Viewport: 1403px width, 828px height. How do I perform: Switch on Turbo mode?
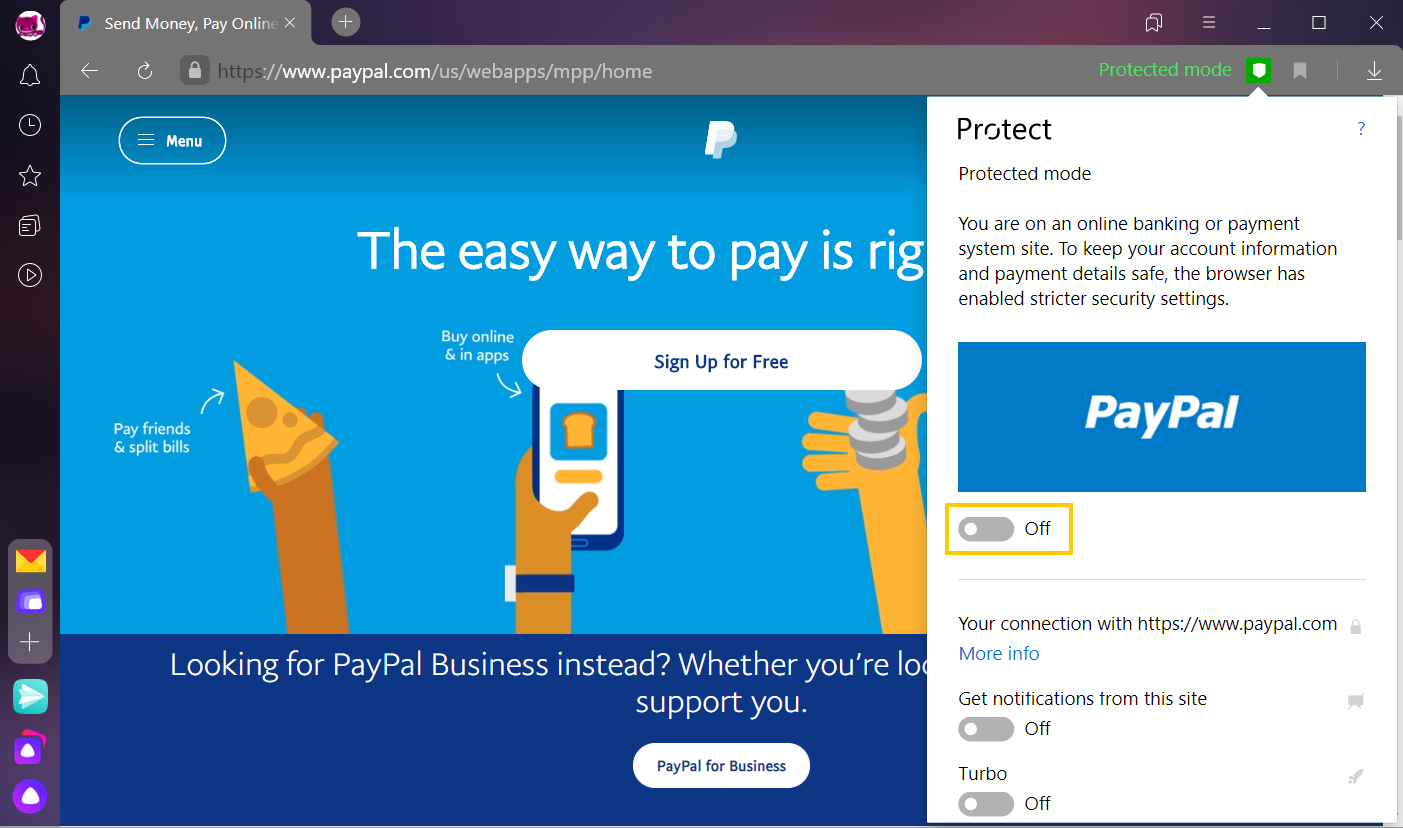tap(986, 803)
